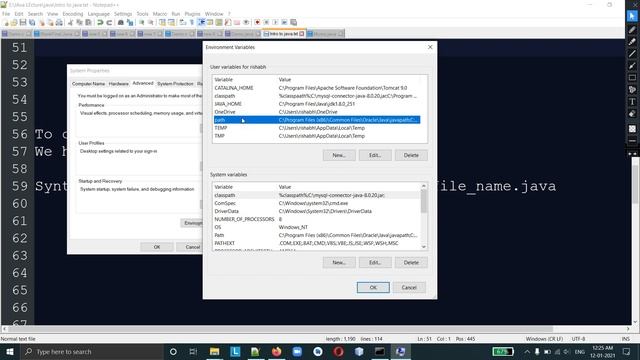Image resolution: width=640 pixels, height=360 pixels.
Task: Show hidden system tray icons
Action: coord(527,351)
